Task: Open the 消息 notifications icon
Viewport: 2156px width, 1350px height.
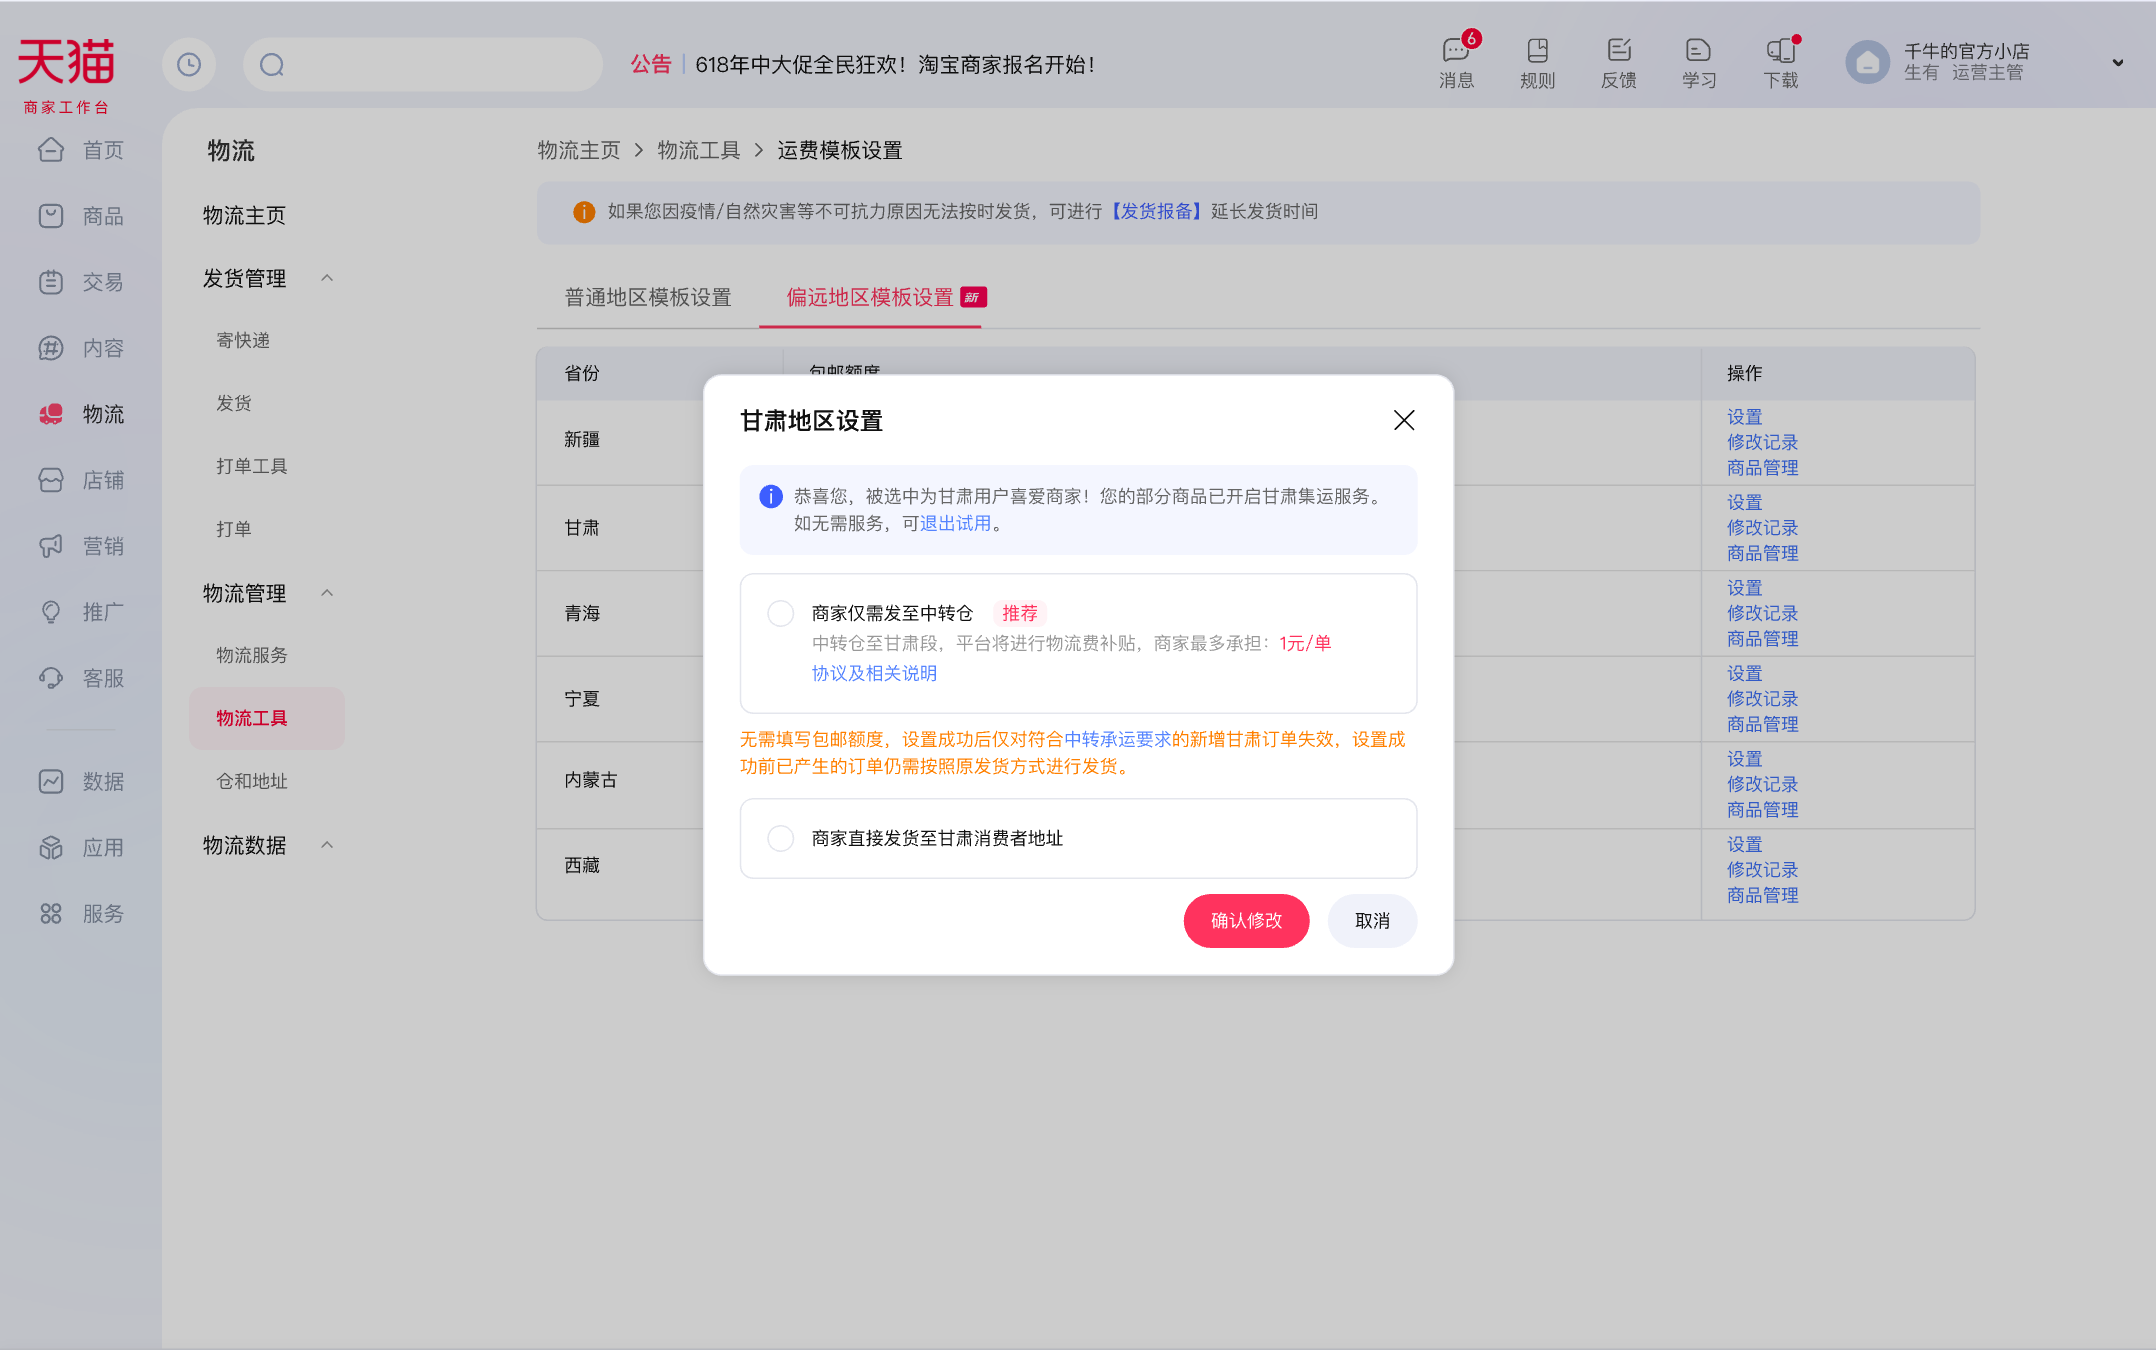Action: point(1456,62)
